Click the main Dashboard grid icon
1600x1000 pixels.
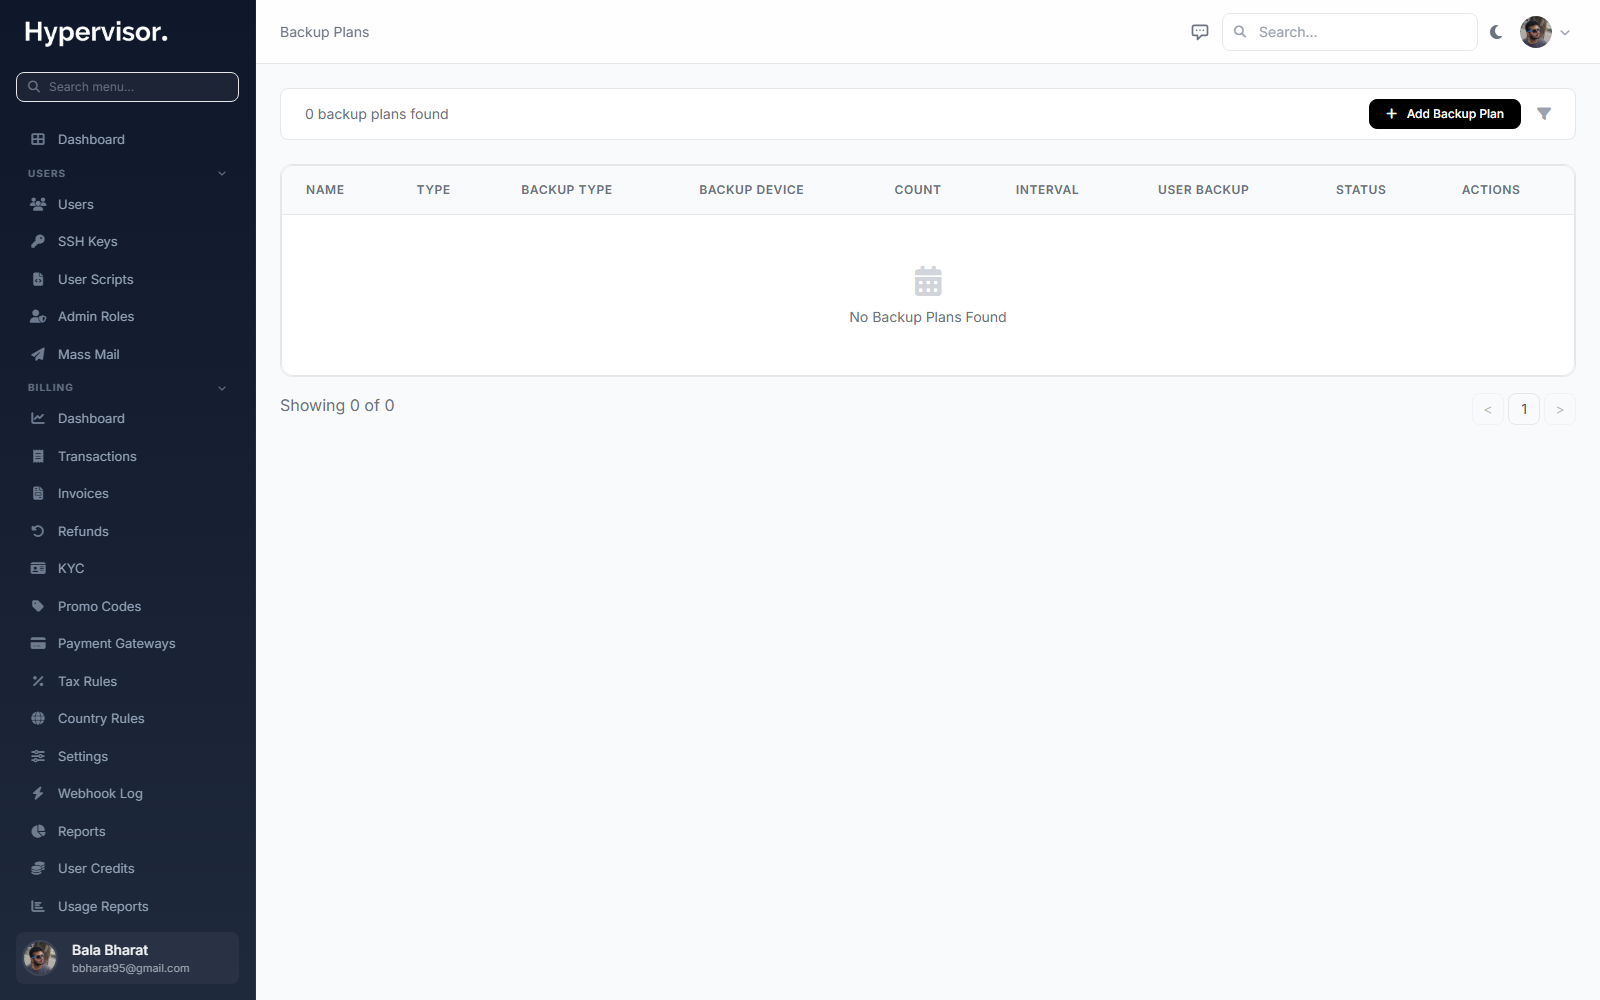click(38, 139)
